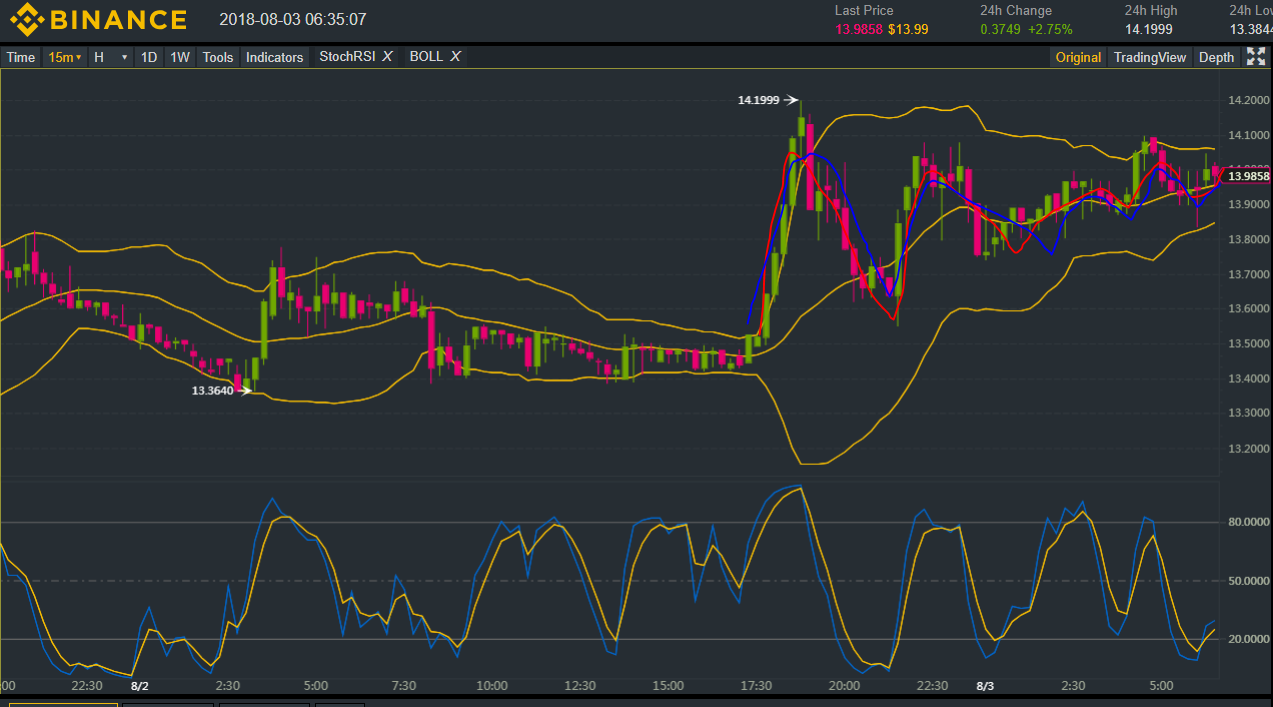The height and width of the screenshot is (707, 1273).
Task: Switch to the 1W interval
Action: (180, 57)
